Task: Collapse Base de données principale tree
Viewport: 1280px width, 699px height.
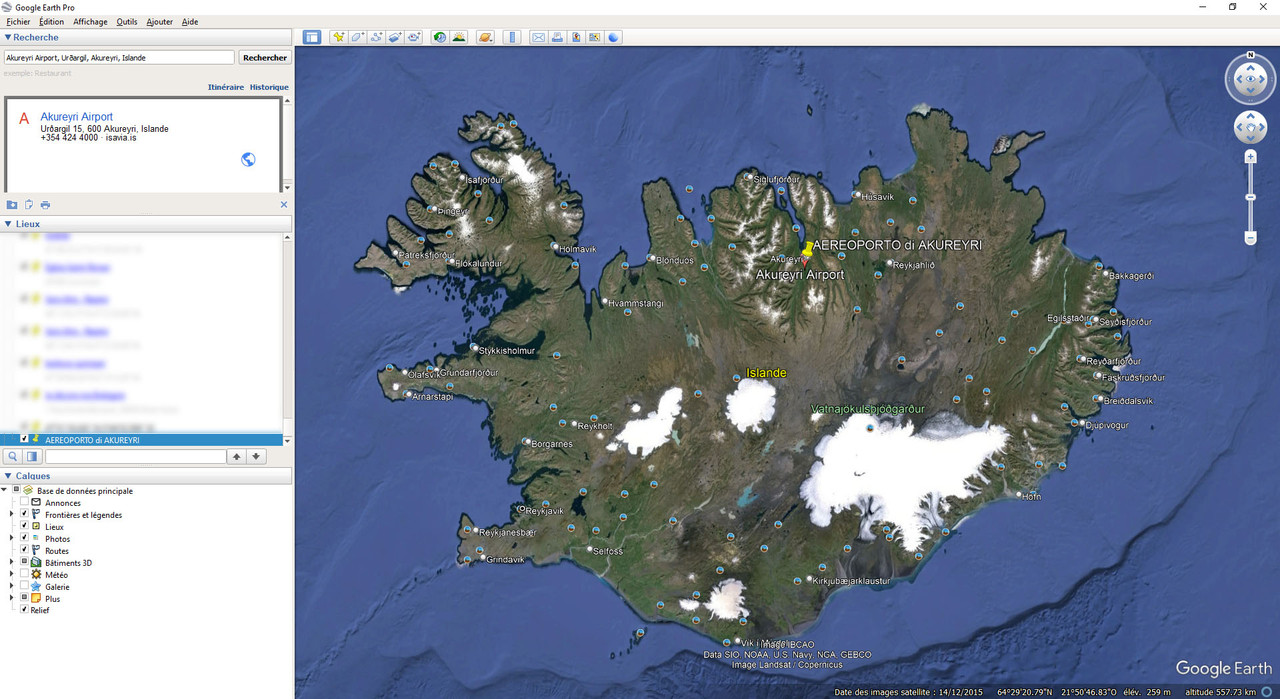Action: coord(4,491)
